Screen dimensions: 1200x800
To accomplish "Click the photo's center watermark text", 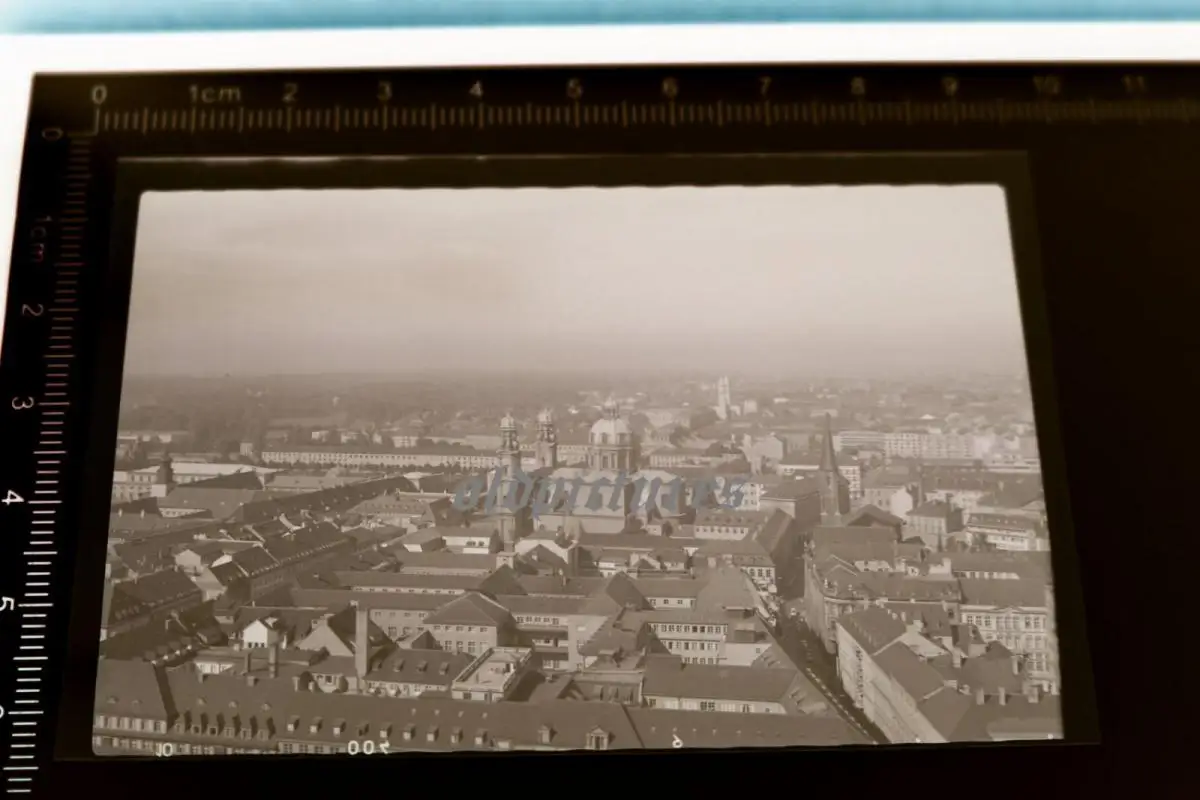I will pos(600,493).
